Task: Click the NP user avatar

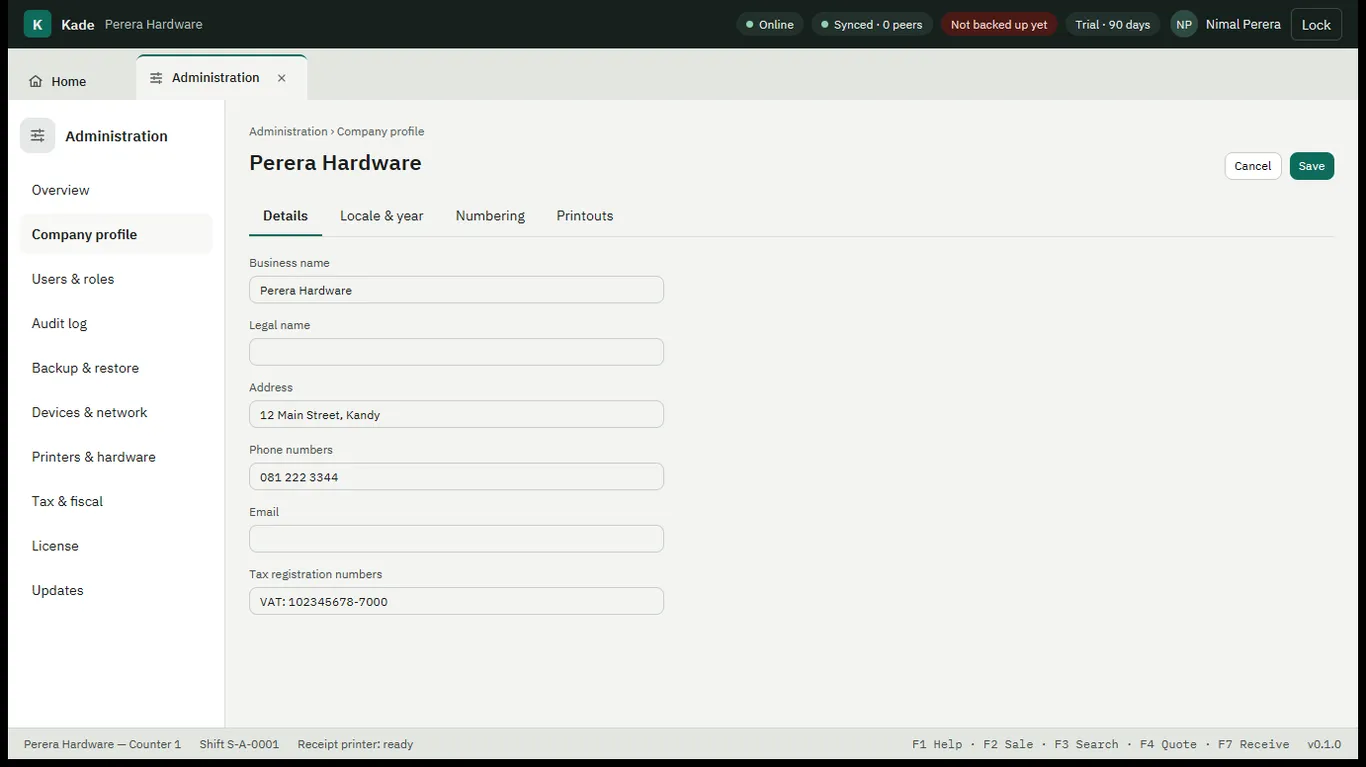Action: coord(1184,24)
